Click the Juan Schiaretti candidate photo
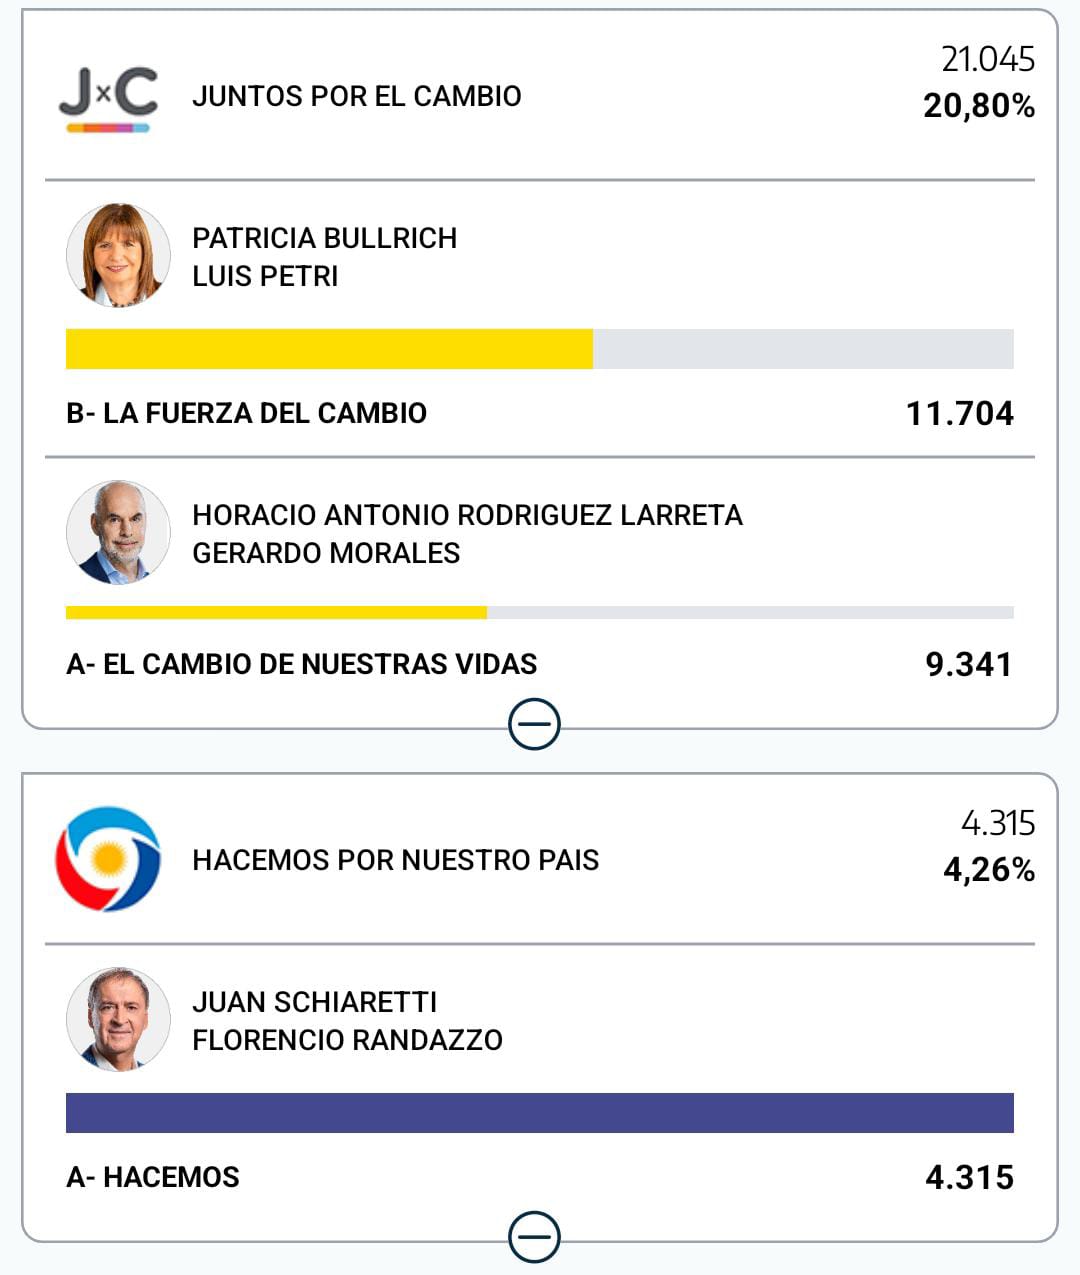Image resolution: width=1080 pixels, height=1275 pixels. click(118, 1019)
